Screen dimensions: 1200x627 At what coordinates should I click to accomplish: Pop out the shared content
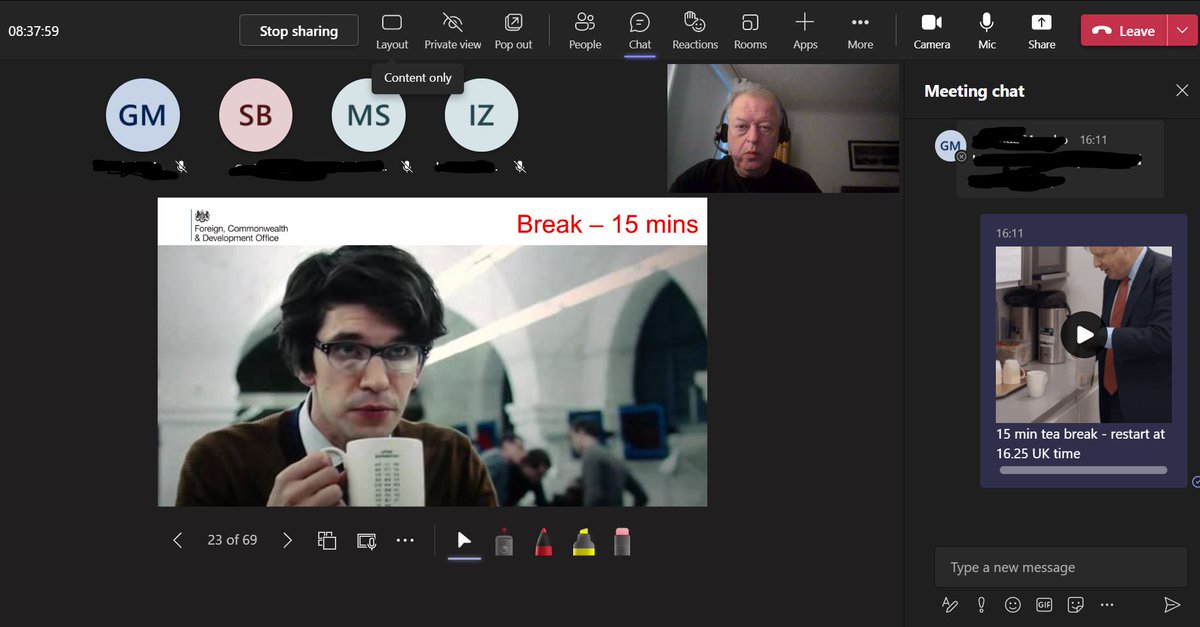(513, 31)
